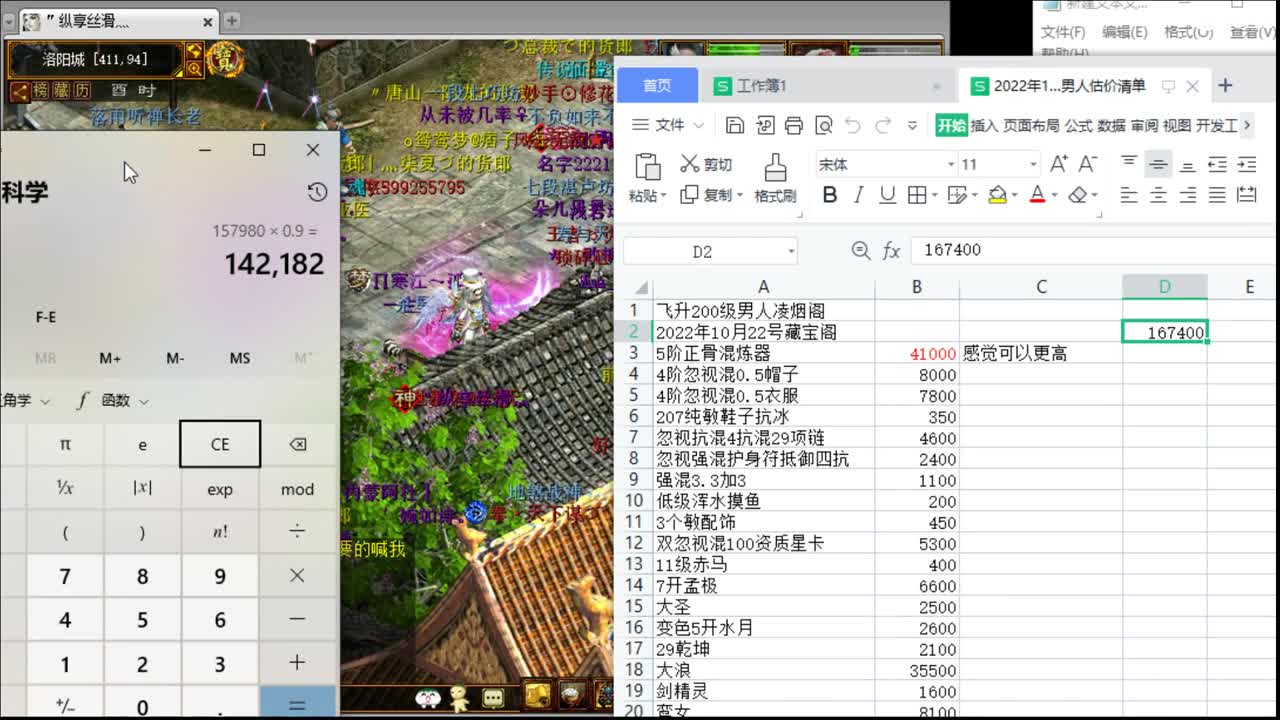Select Center horizontally icon
Image resolution: width=1280 pixels, height=720 pixels.
(1158, 195)
